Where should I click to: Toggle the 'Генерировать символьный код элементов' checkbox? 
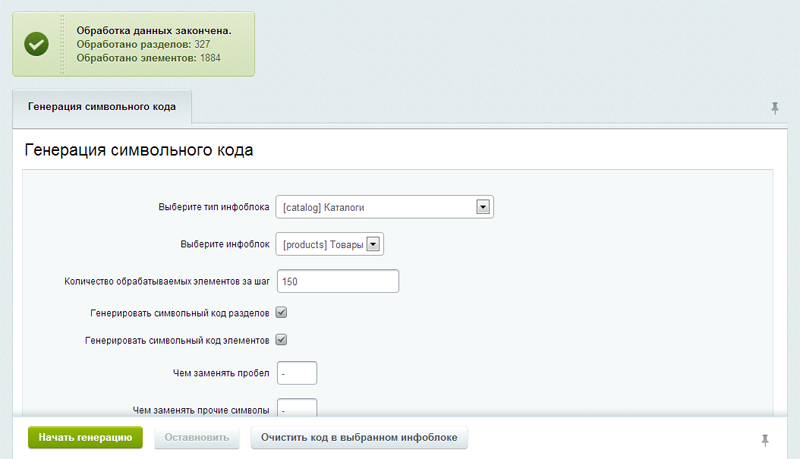[282, 340]
